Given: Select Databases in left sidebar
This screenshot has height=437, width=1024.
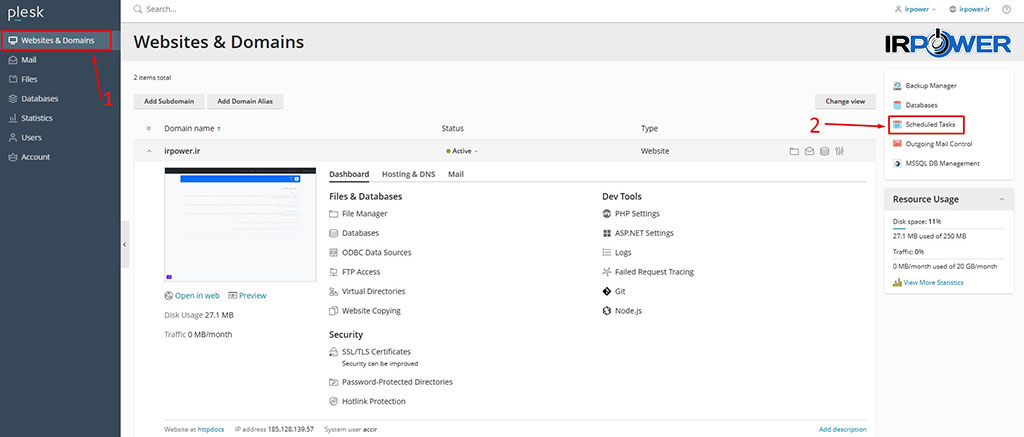Looking at the screenshot, I should 39,99.
